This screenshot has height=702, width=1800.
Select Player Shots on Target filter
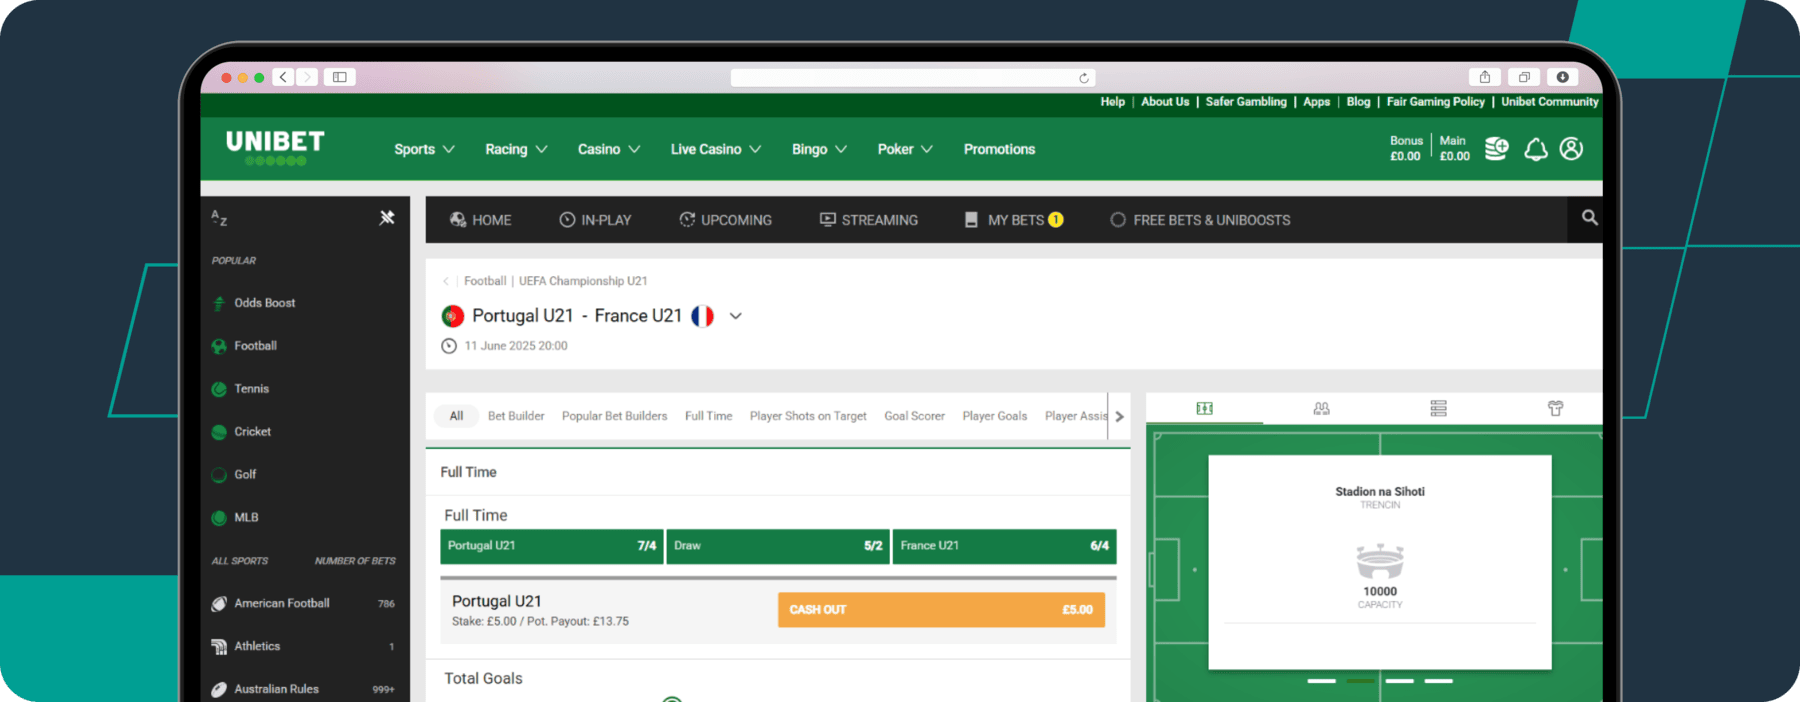coord(808,416)
